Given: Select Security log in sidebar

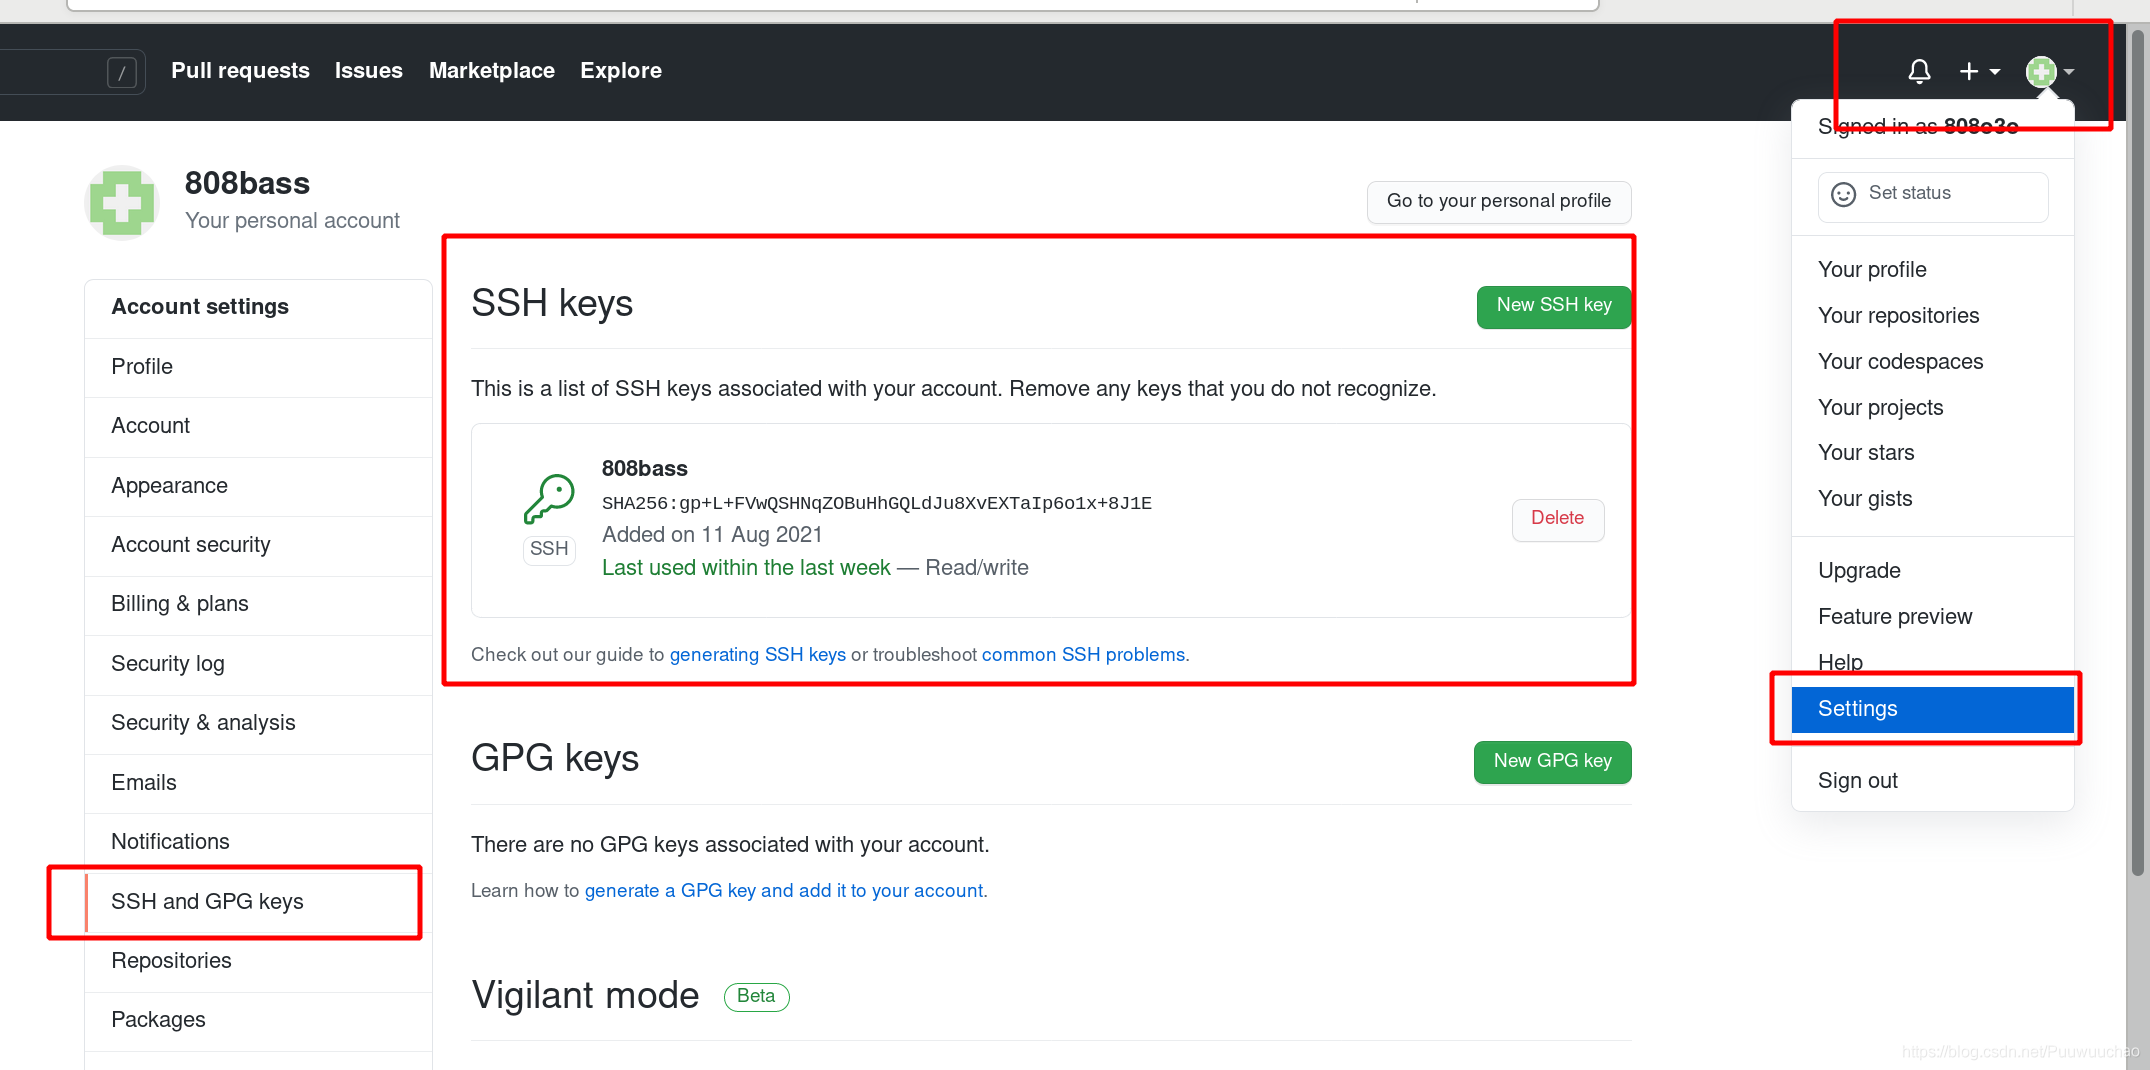Looking at the screenshot, I should pyautogui.click(x=259, y=664).
